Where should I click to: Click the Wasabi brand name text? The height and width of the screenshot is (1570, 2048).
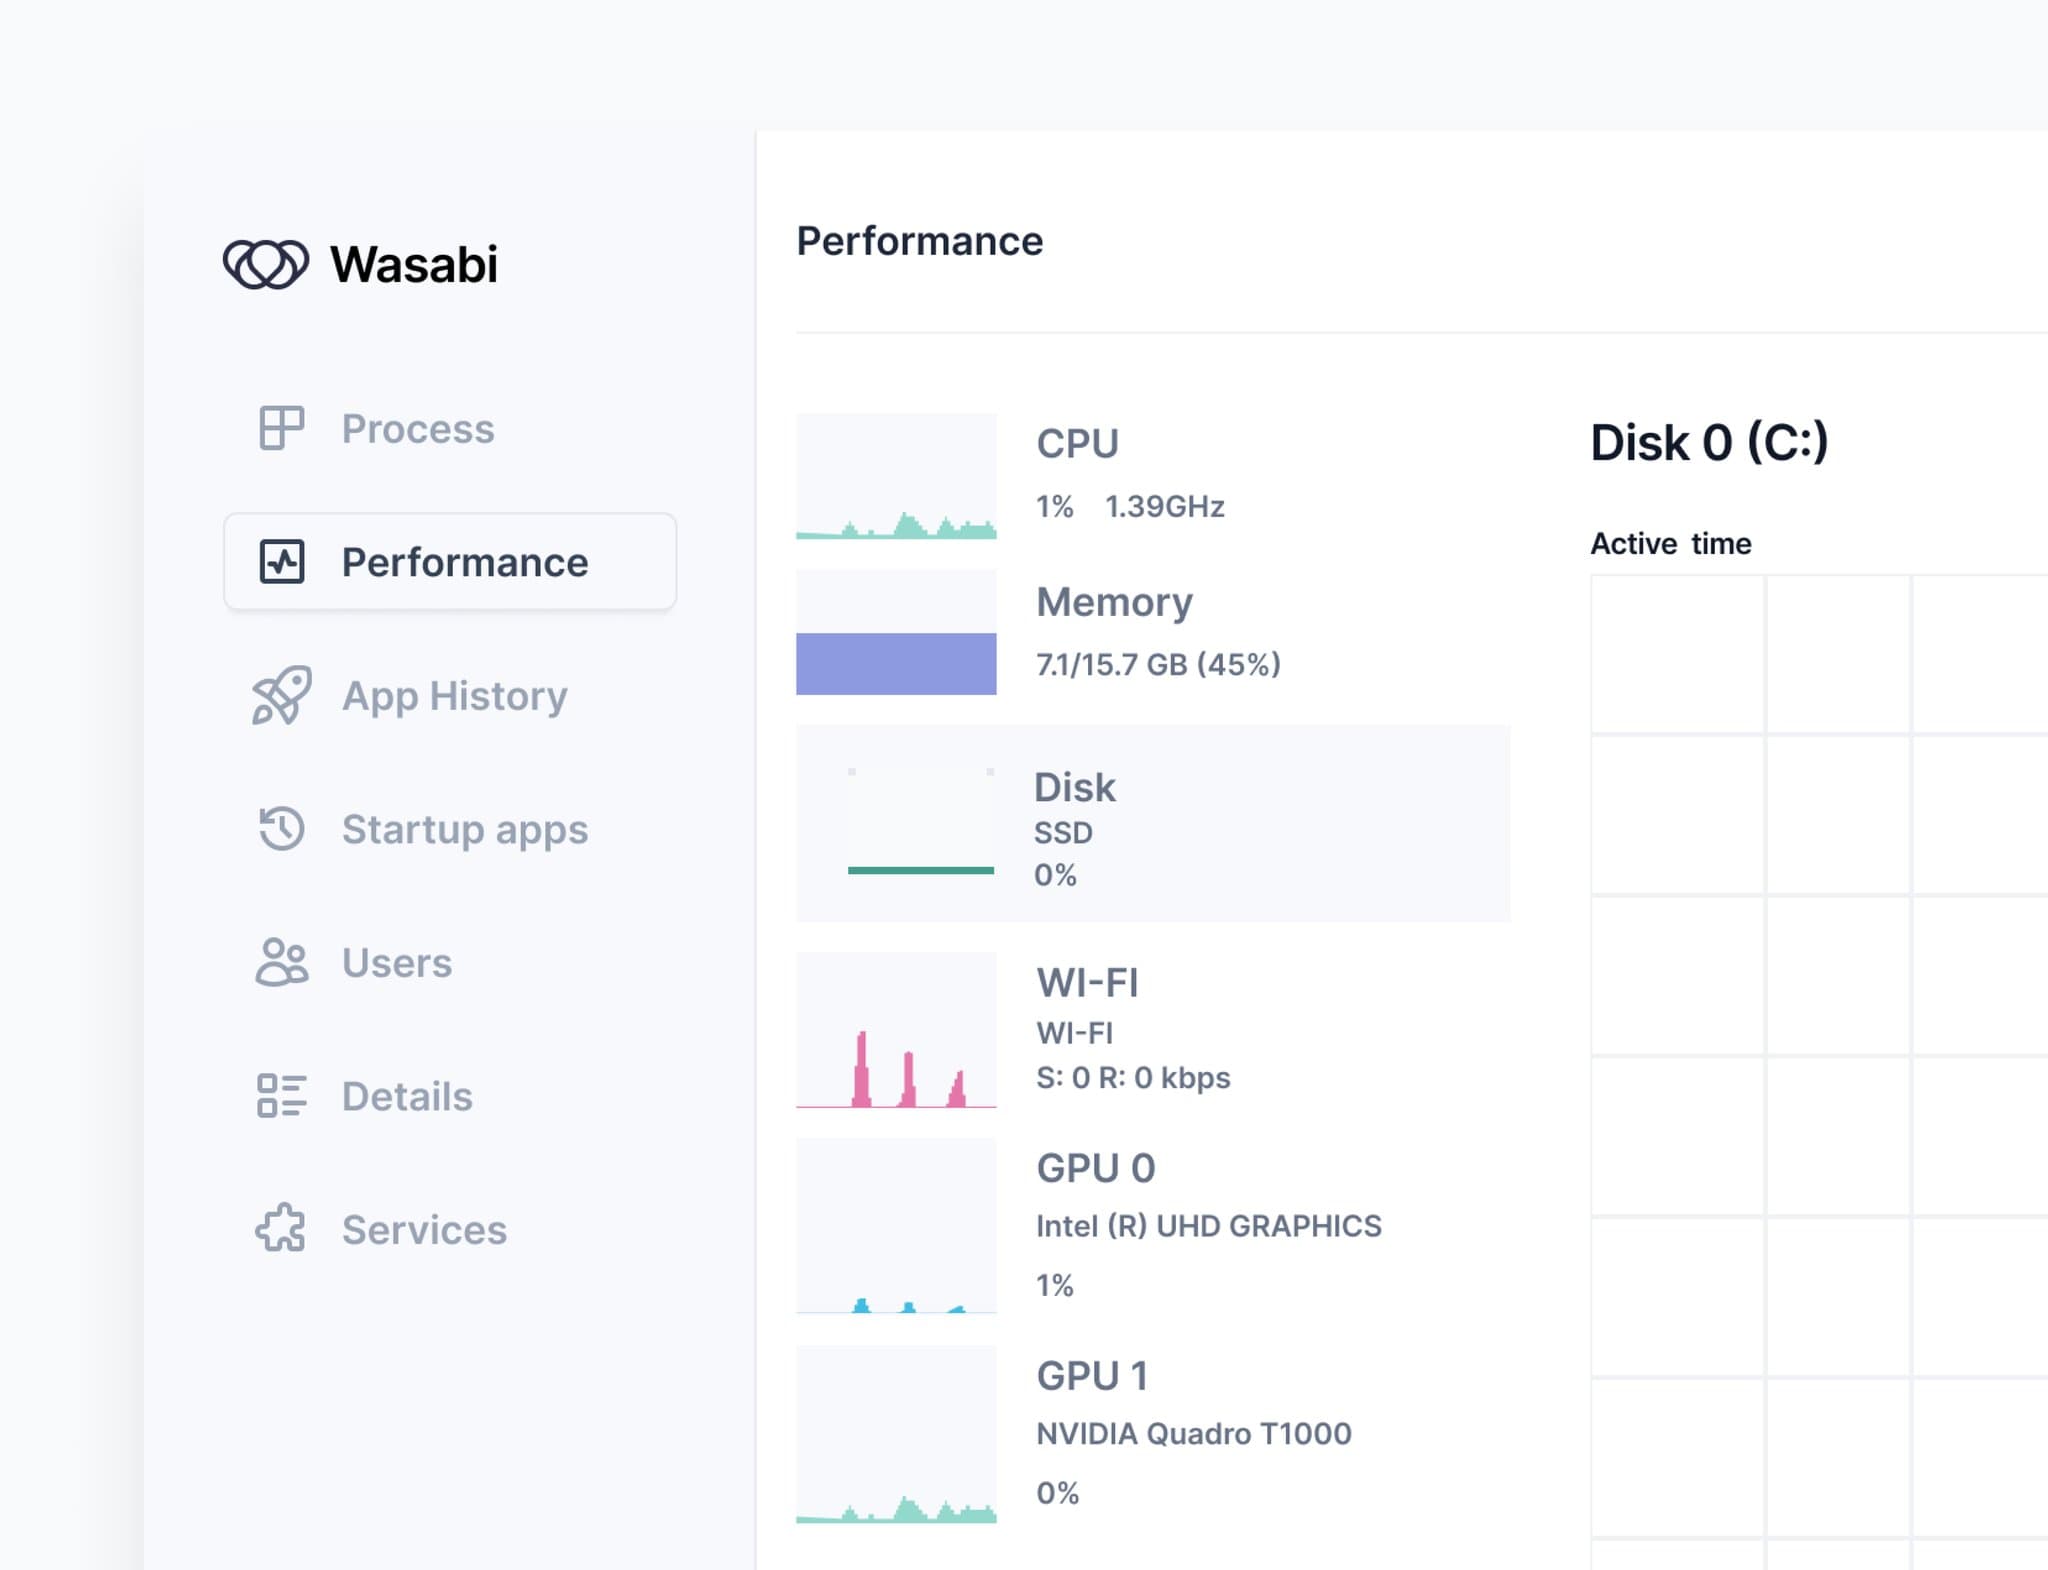point(413,265)
